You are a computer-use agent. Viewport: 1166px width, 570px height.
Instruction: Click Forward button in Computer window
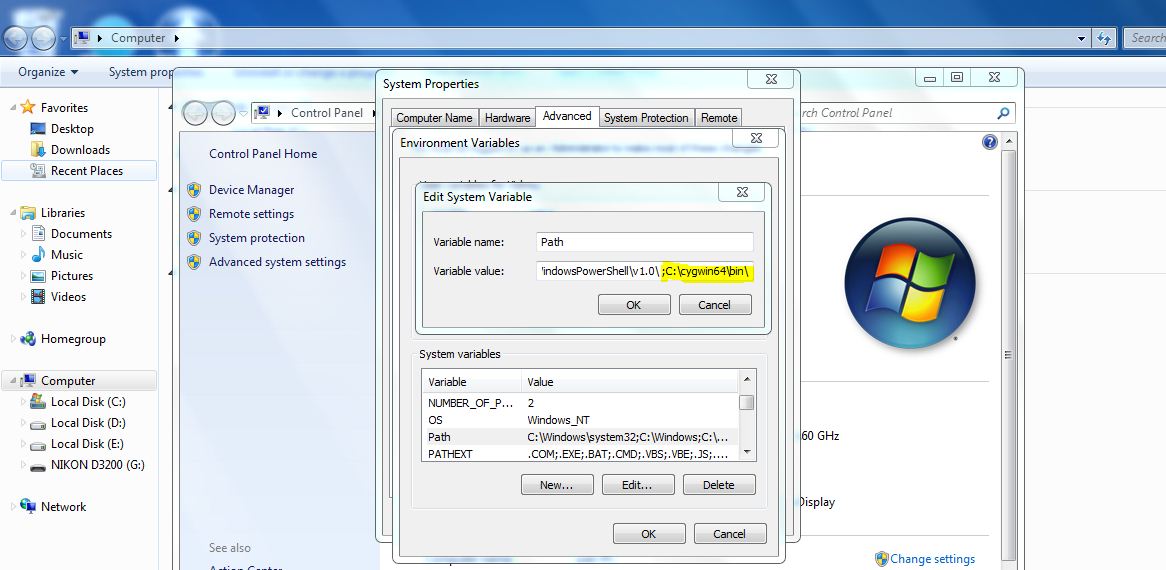pos(43,38)
